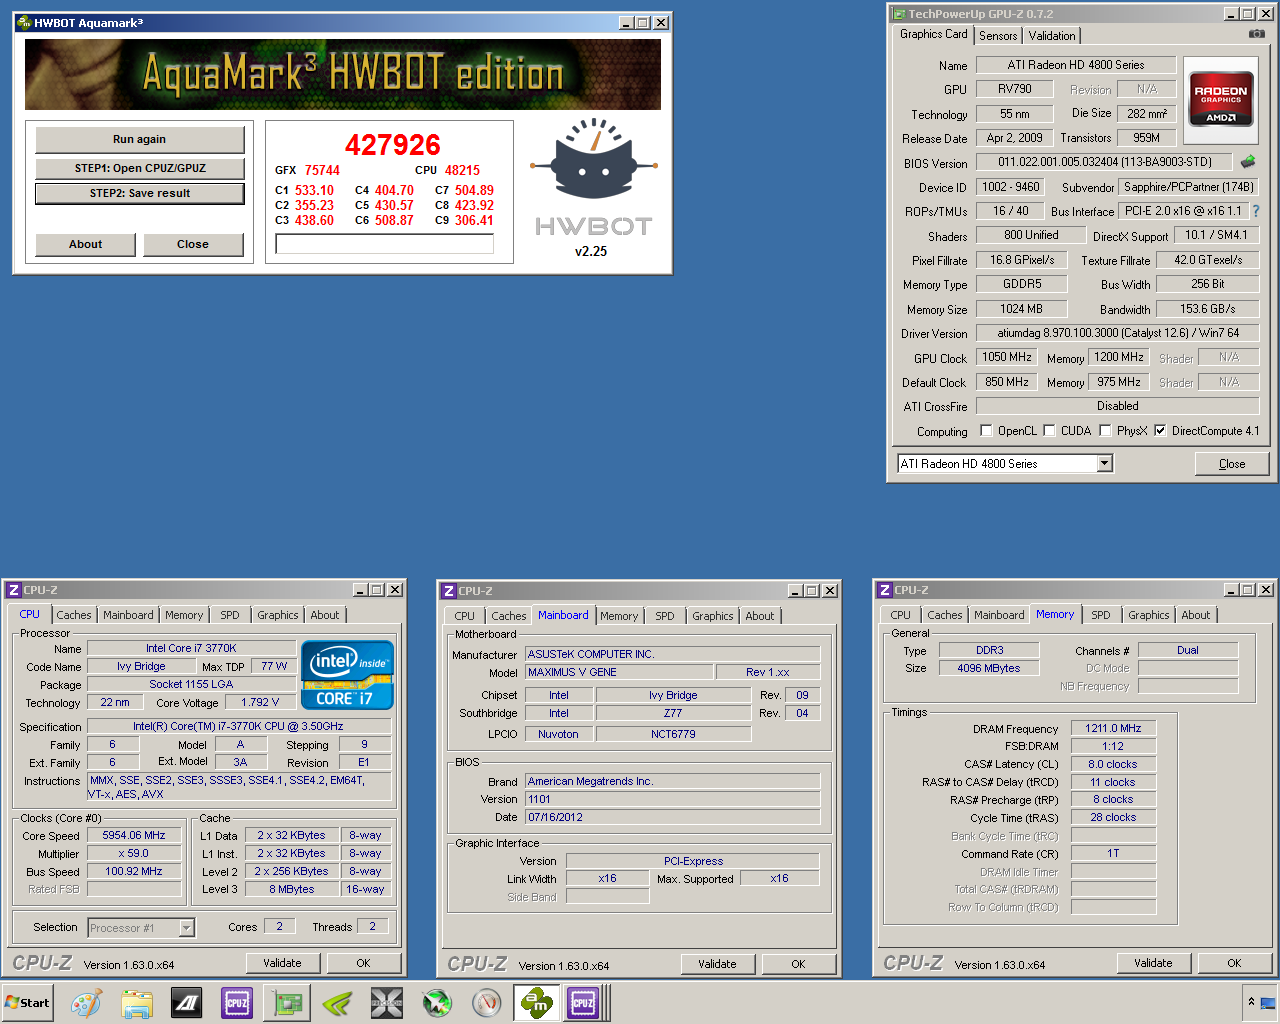Screen dimensions: 1280x1024
Task: Click the empty text field below Aquamark scores
Action: (385, 244)
